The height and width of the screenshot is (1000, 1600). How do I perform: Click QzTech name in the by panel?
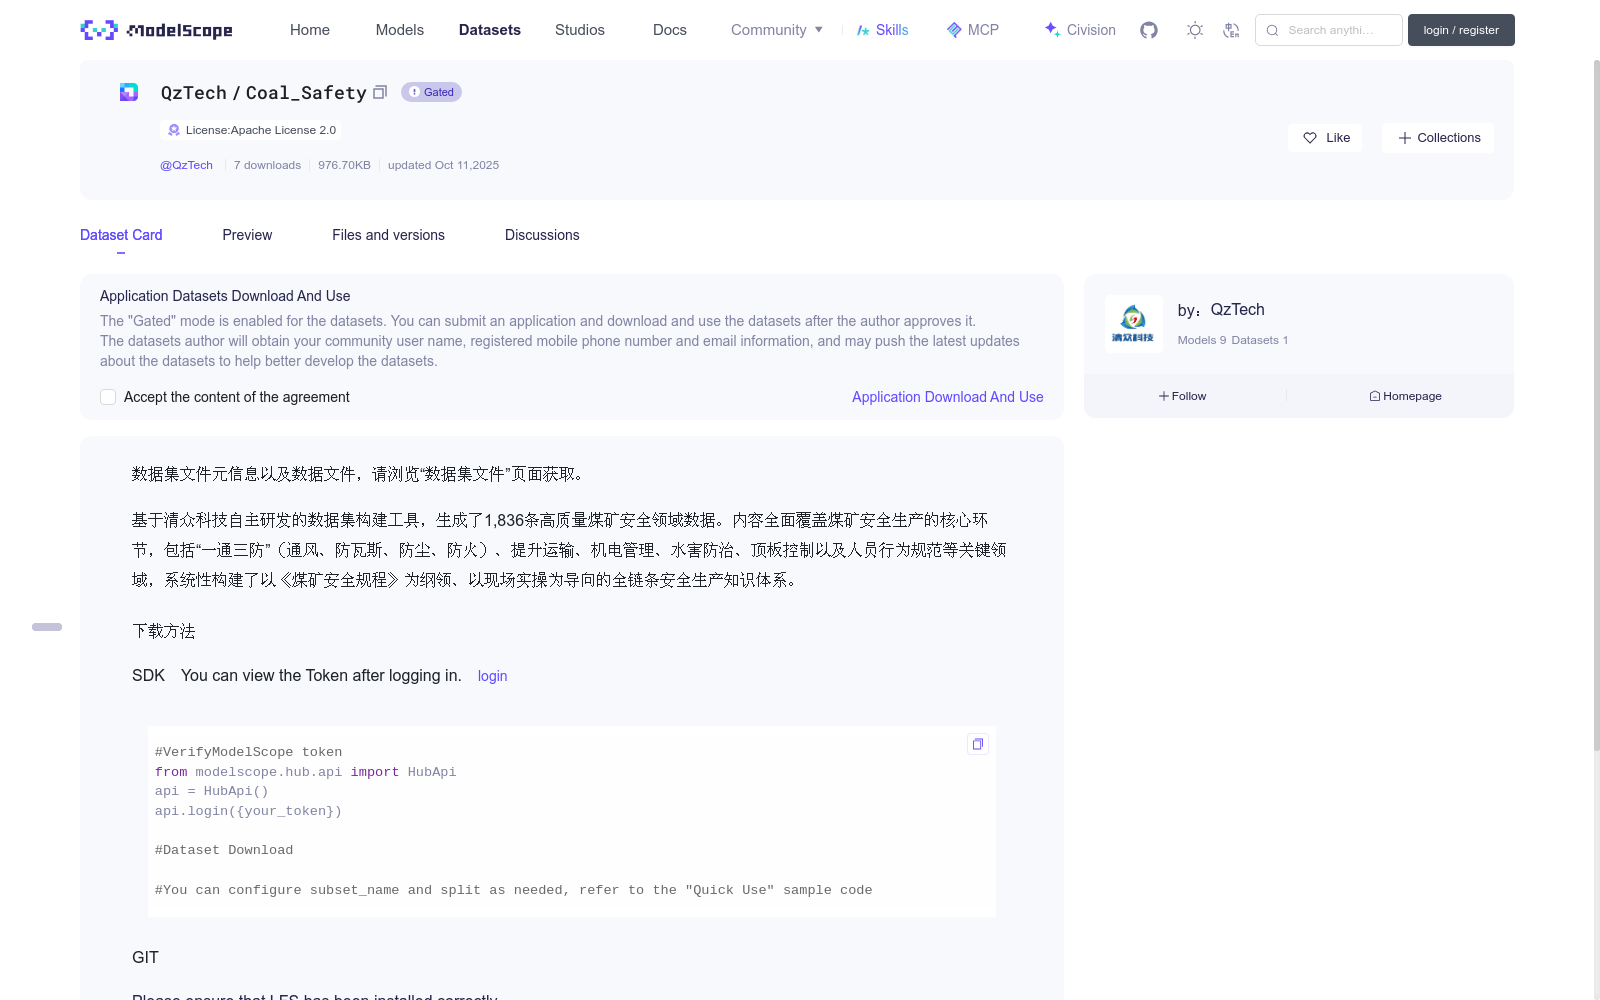click(1237, 310)
